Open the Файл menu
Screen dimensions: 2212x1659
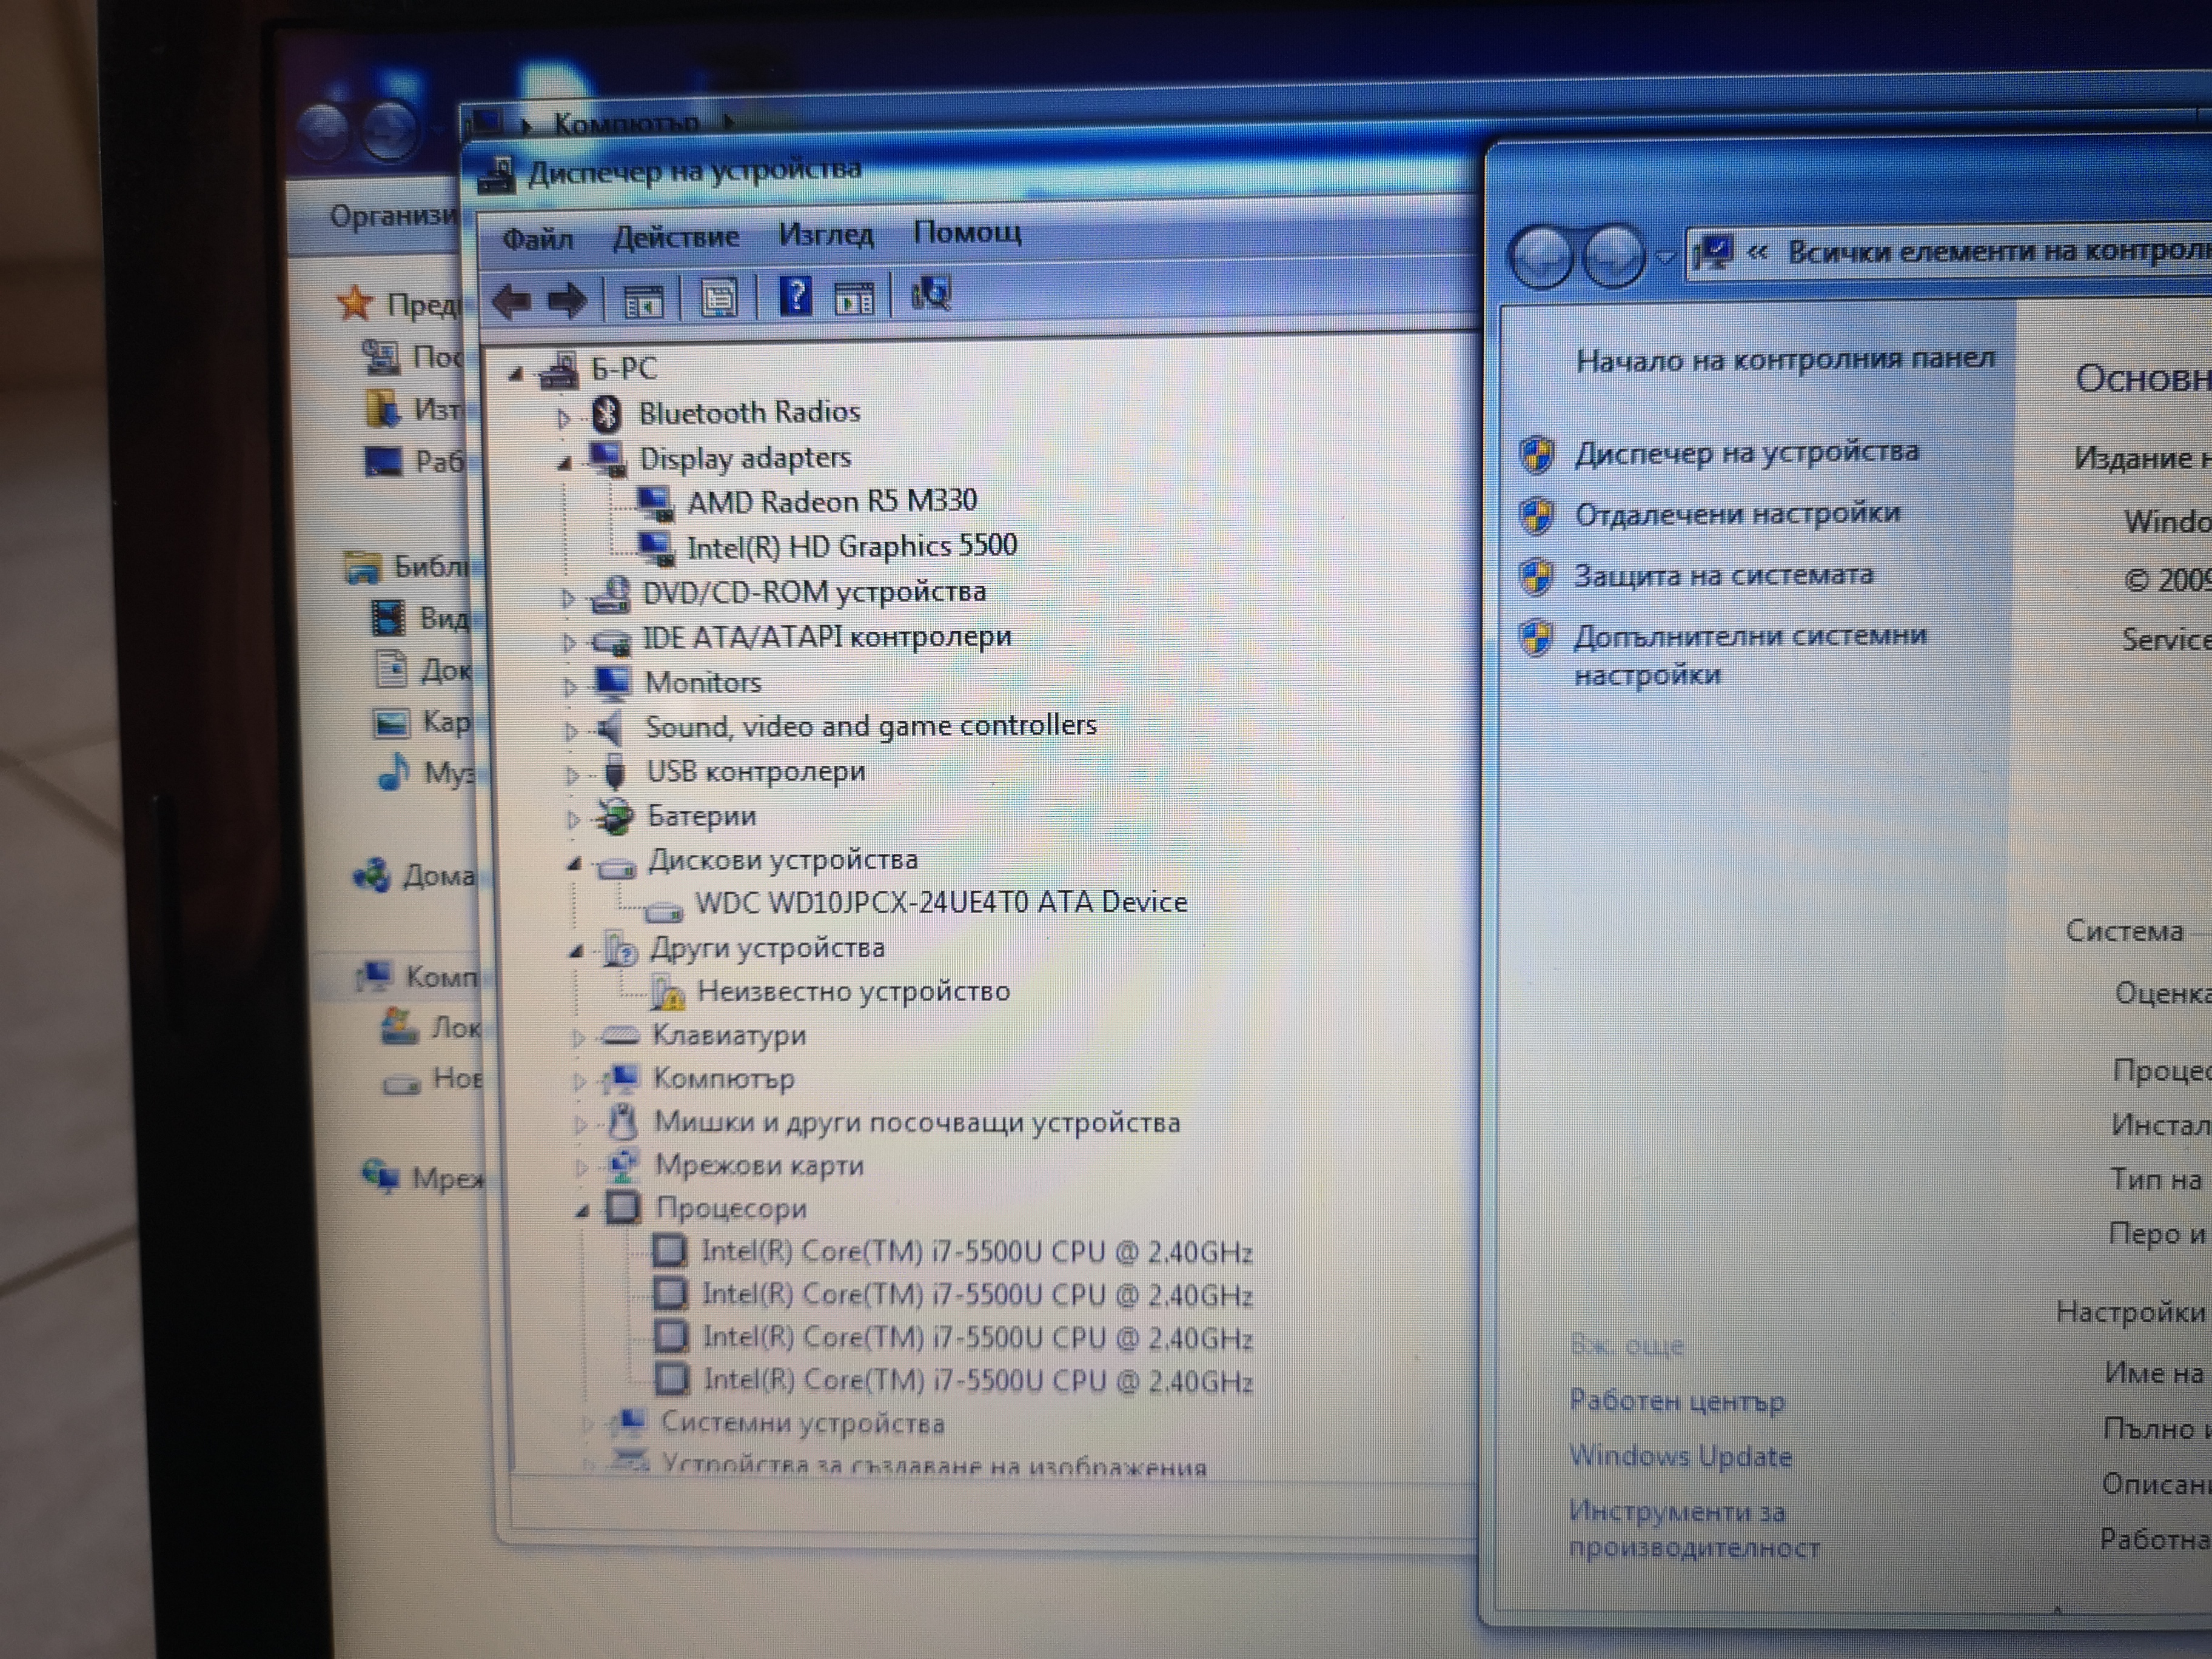(537, 239)
